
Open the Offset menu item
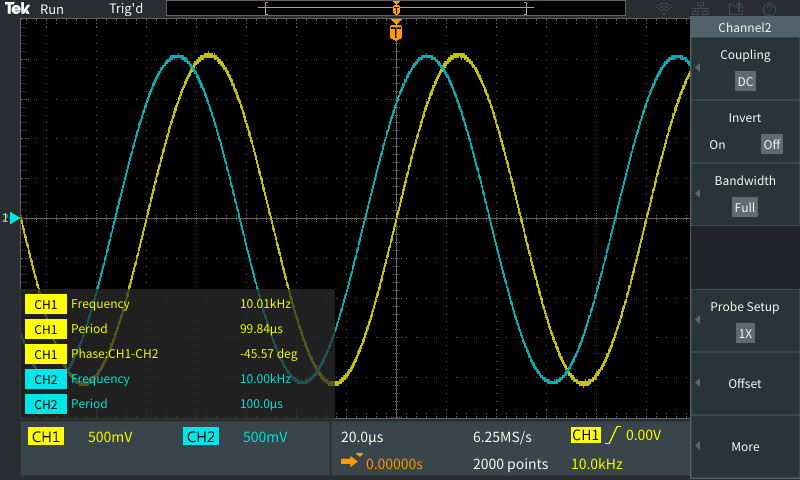tap(745, 384)
